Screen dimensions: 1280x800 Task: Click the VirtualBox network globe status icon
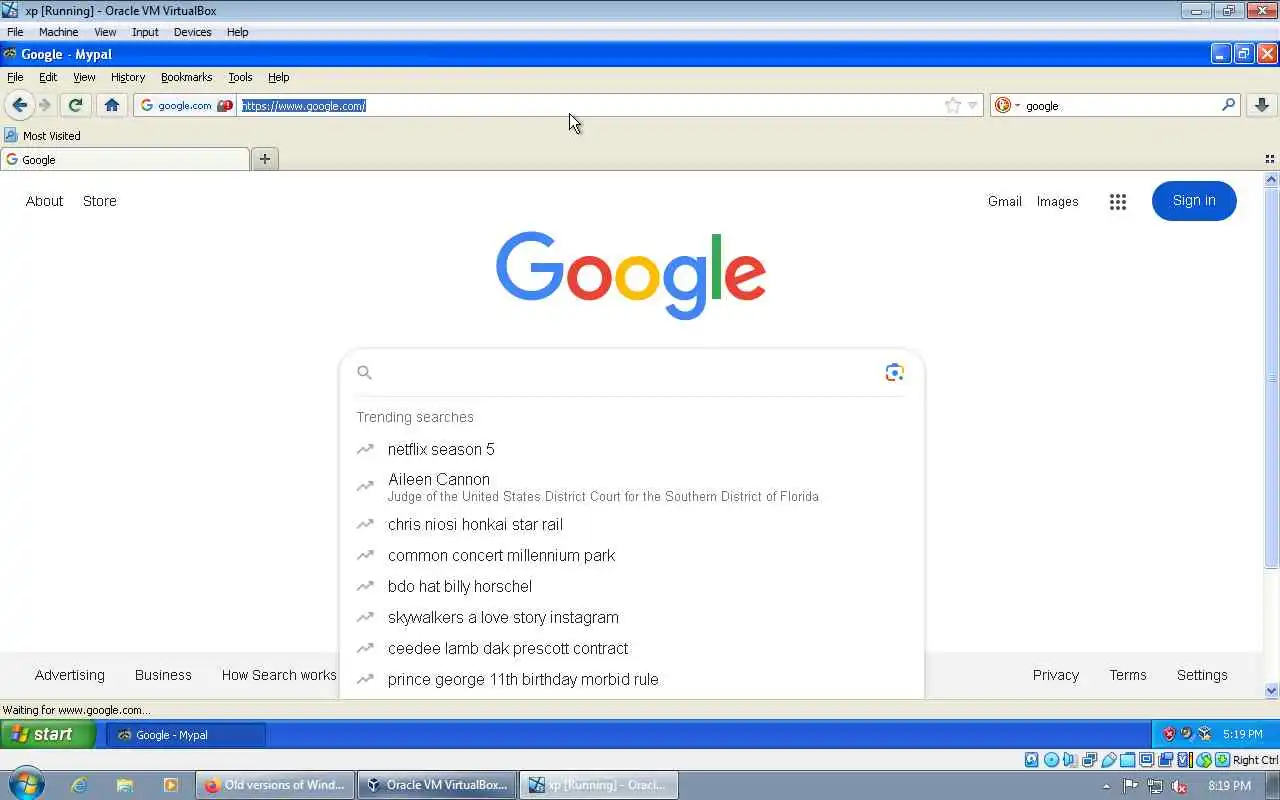[1204, 760]
